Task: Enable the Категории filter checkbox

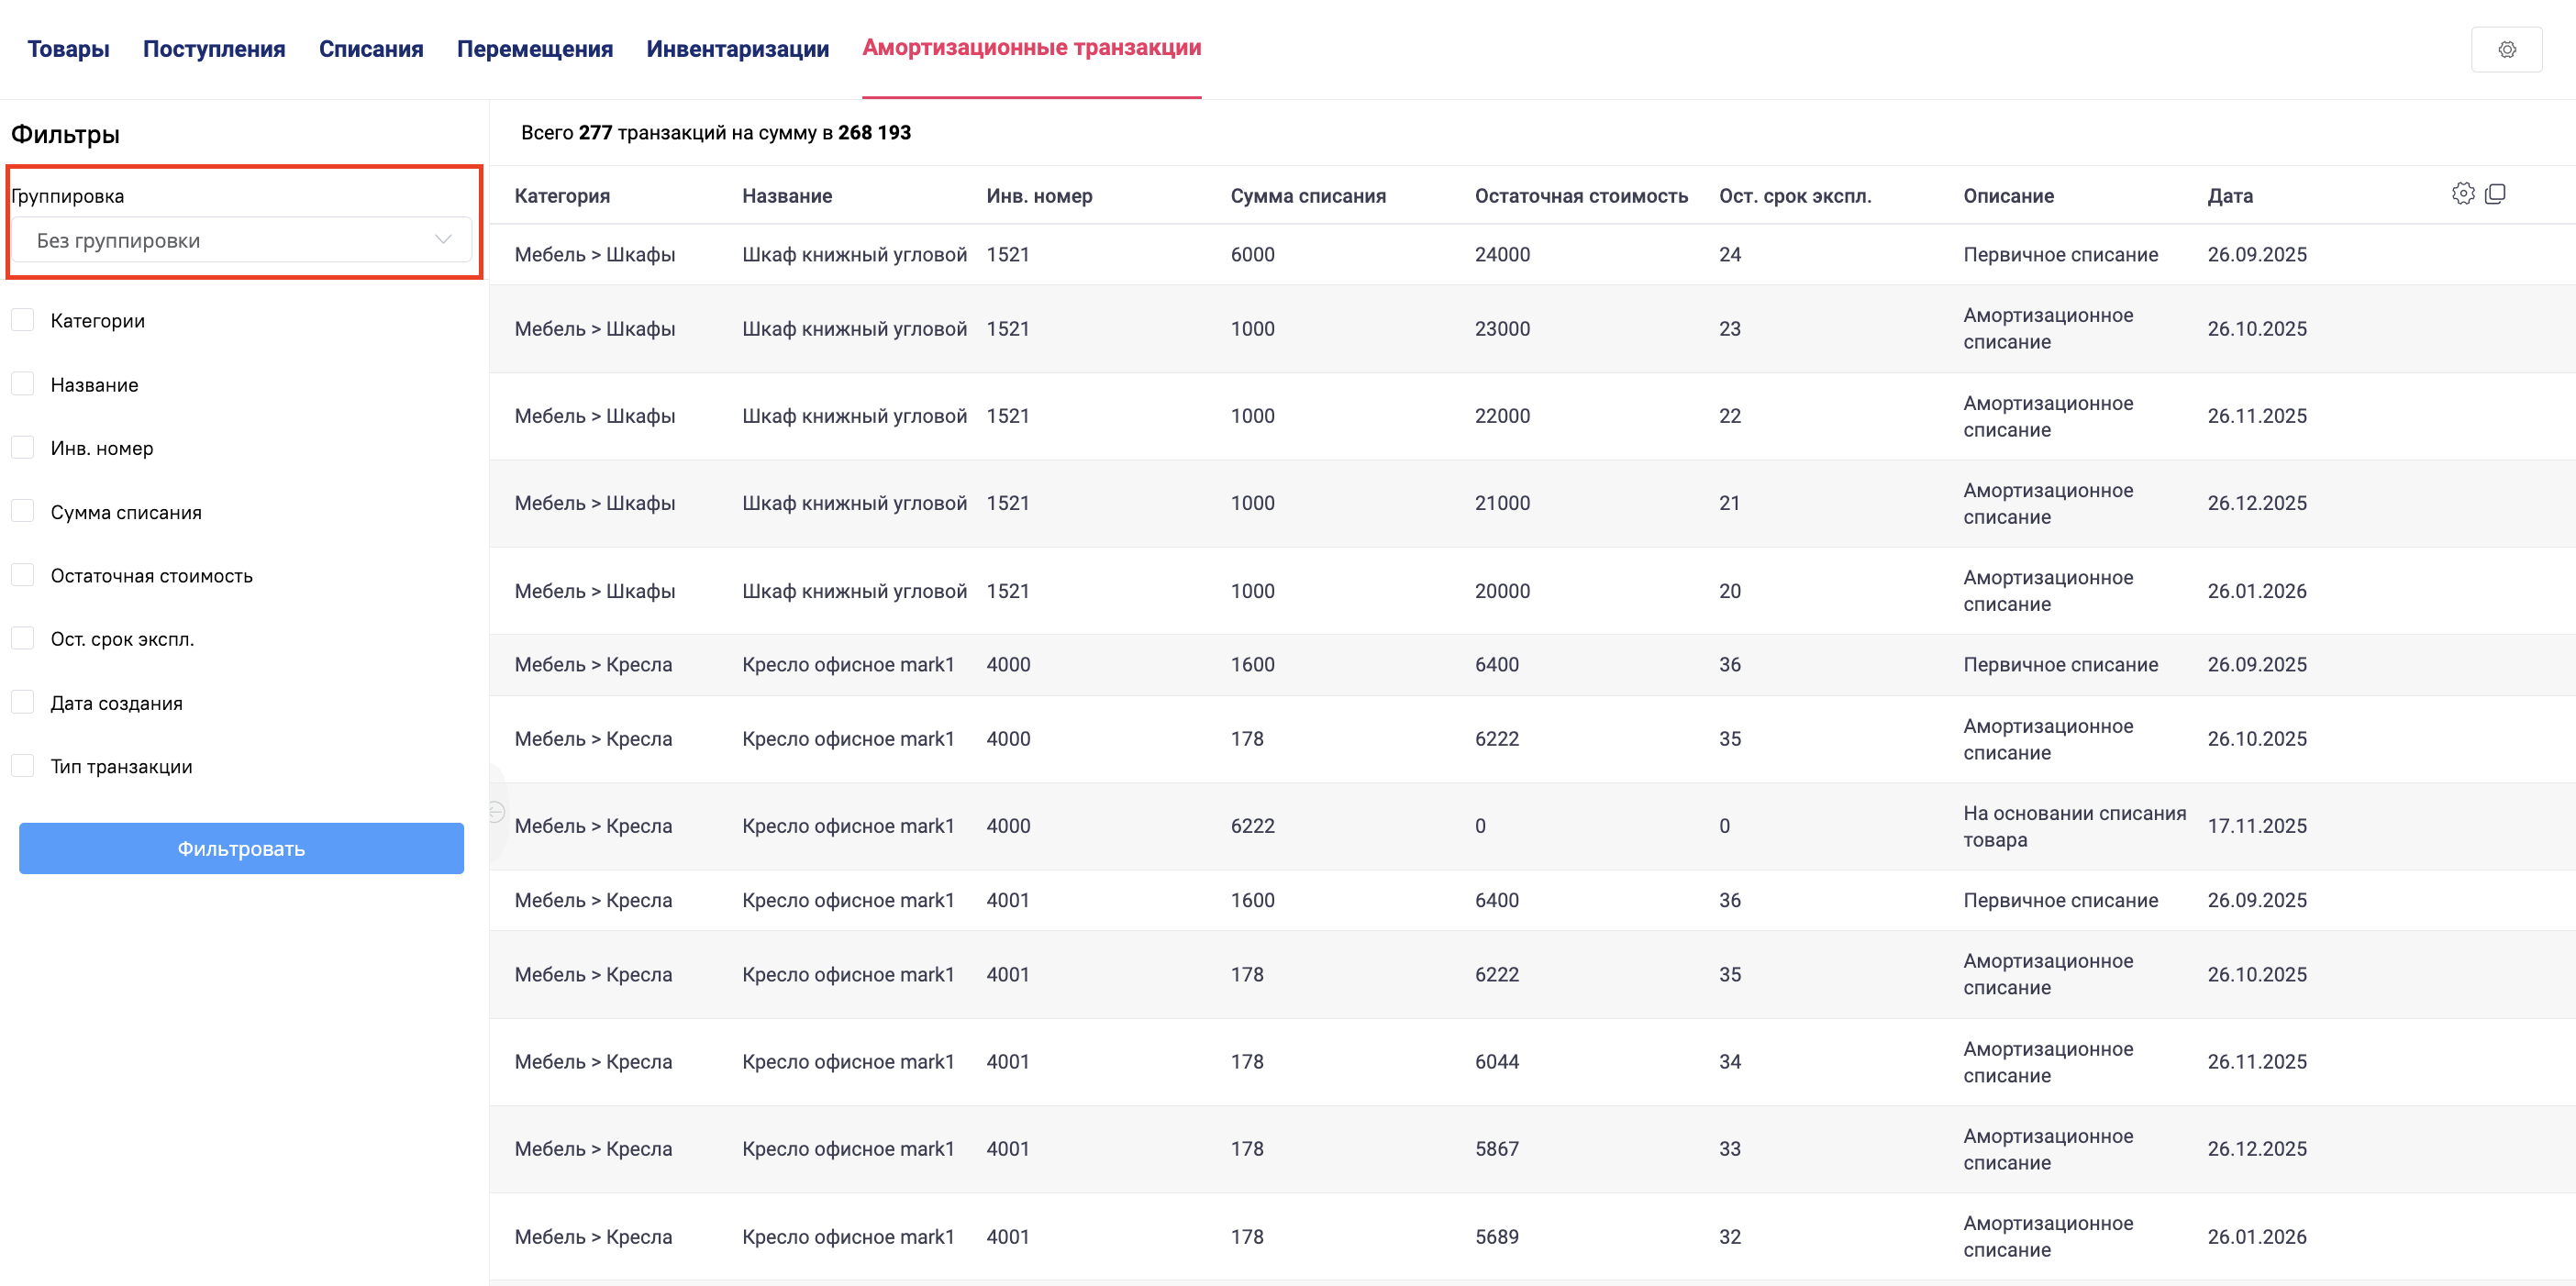Action: (x=23, y=320)
